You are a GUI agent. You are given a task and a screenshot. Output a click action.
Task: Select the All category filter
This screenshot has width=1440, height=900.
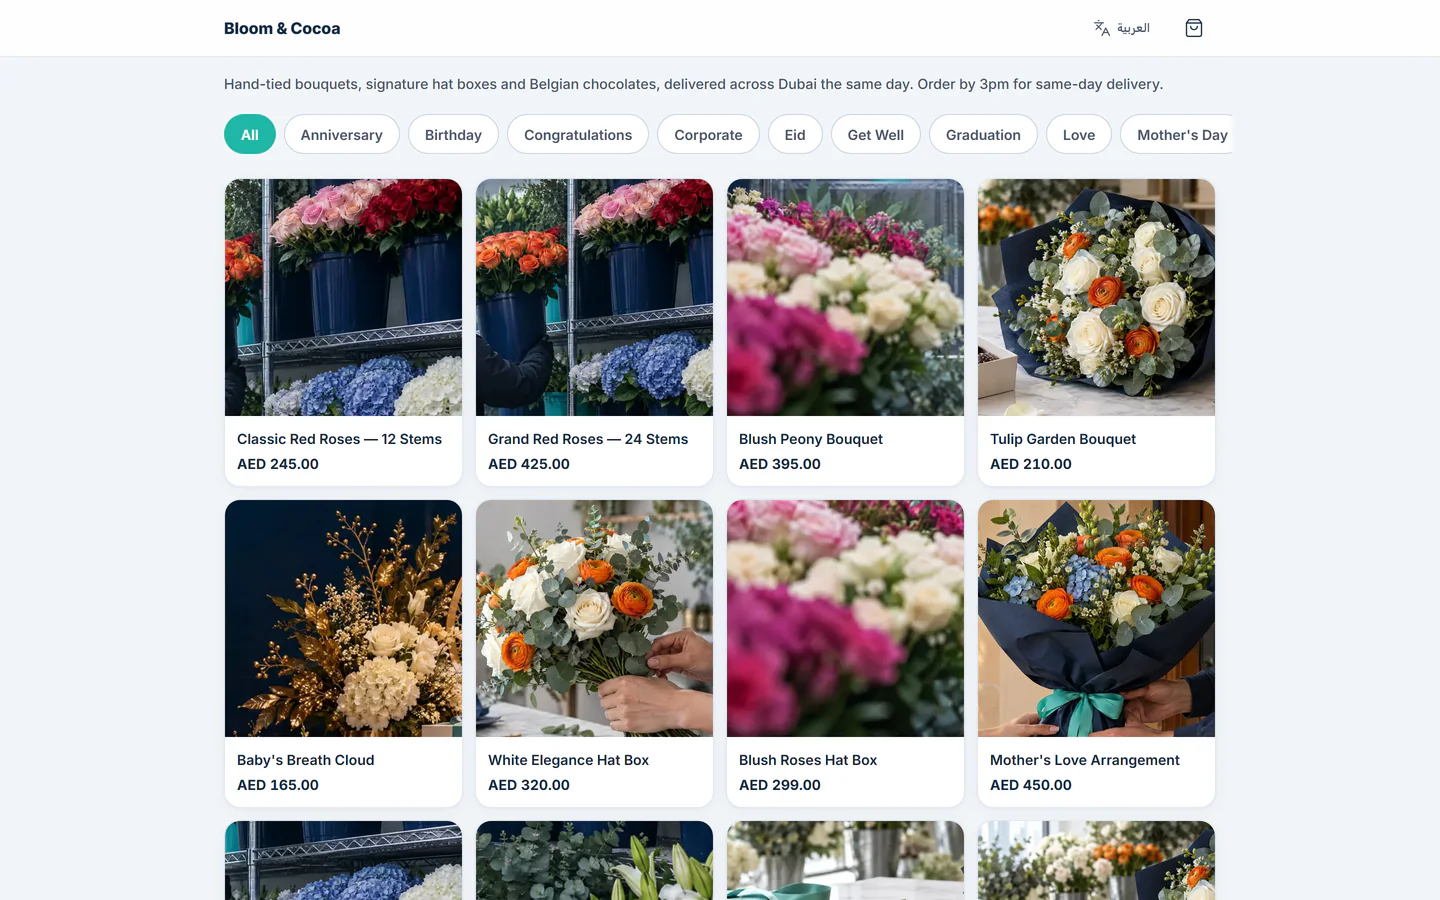(x=250, y=134)
